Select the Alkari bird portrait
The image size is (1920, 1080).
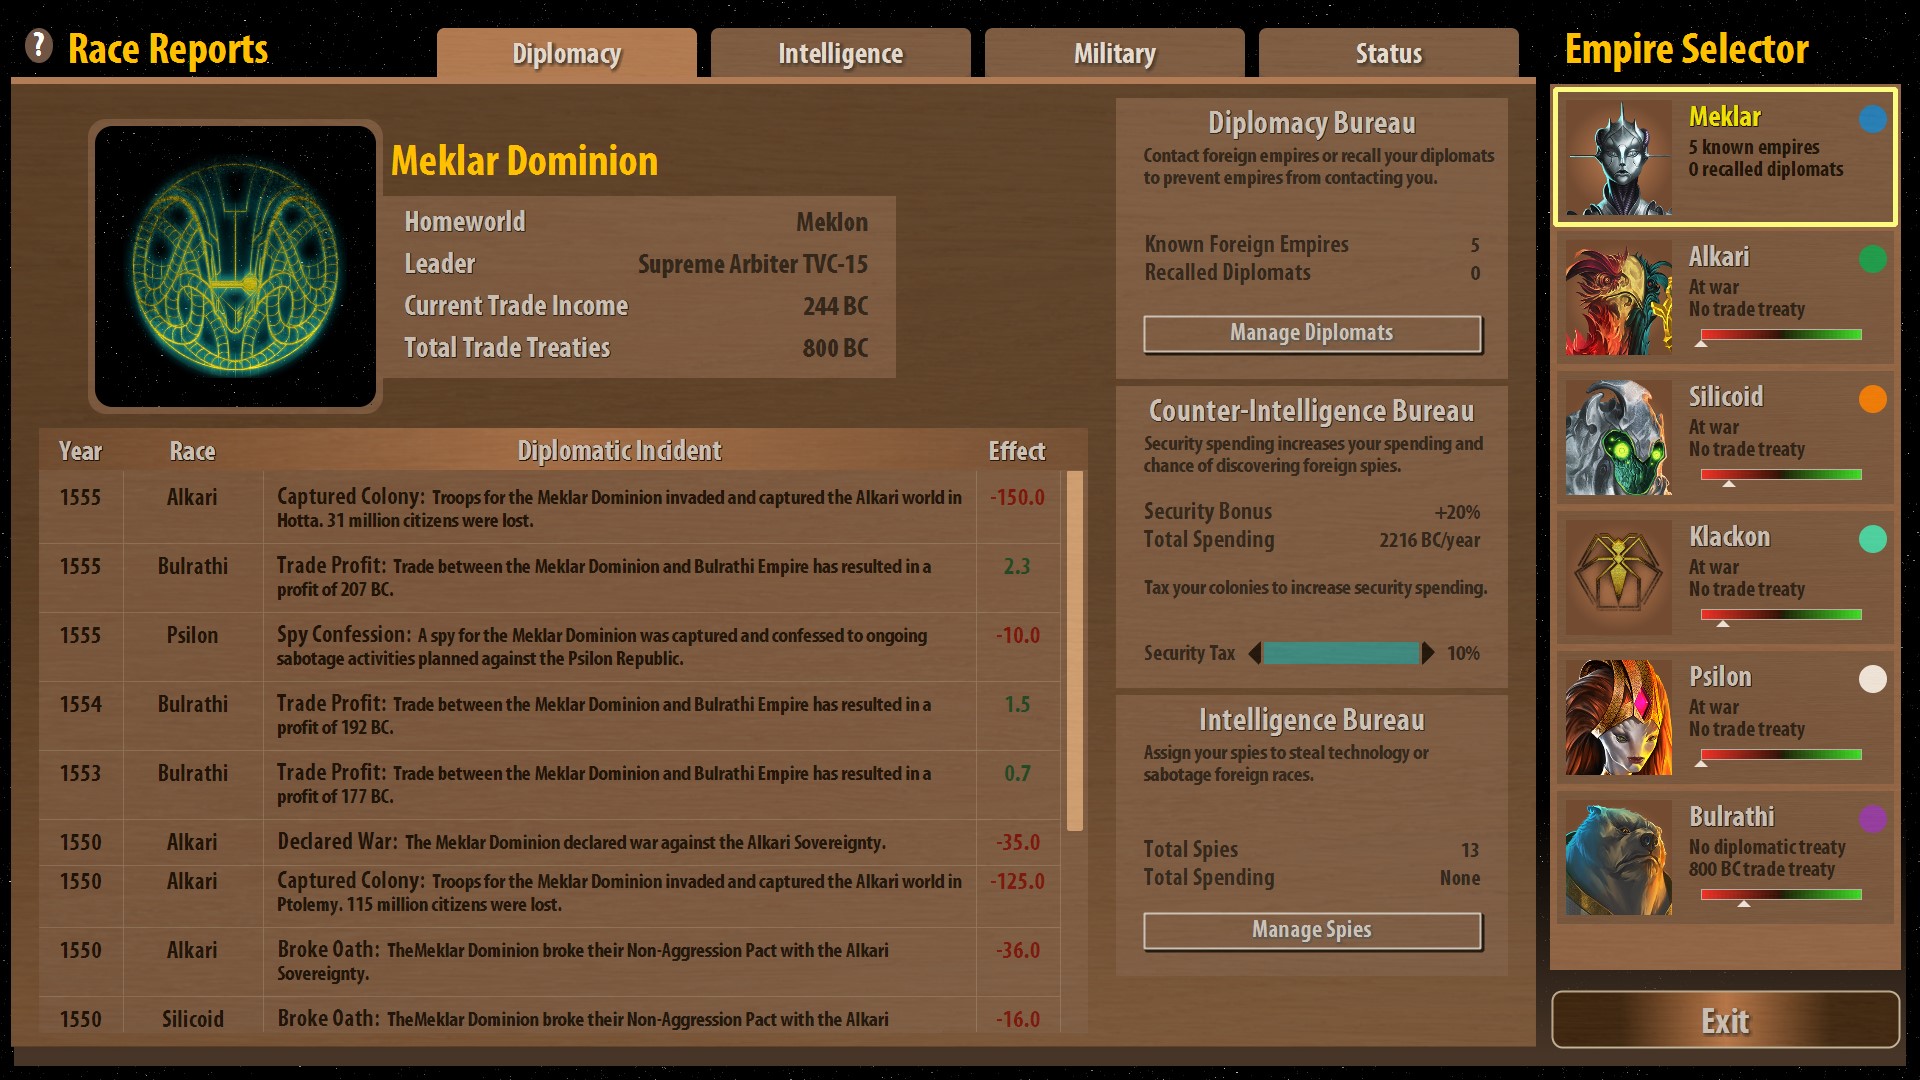click(x=1618, y=297)
